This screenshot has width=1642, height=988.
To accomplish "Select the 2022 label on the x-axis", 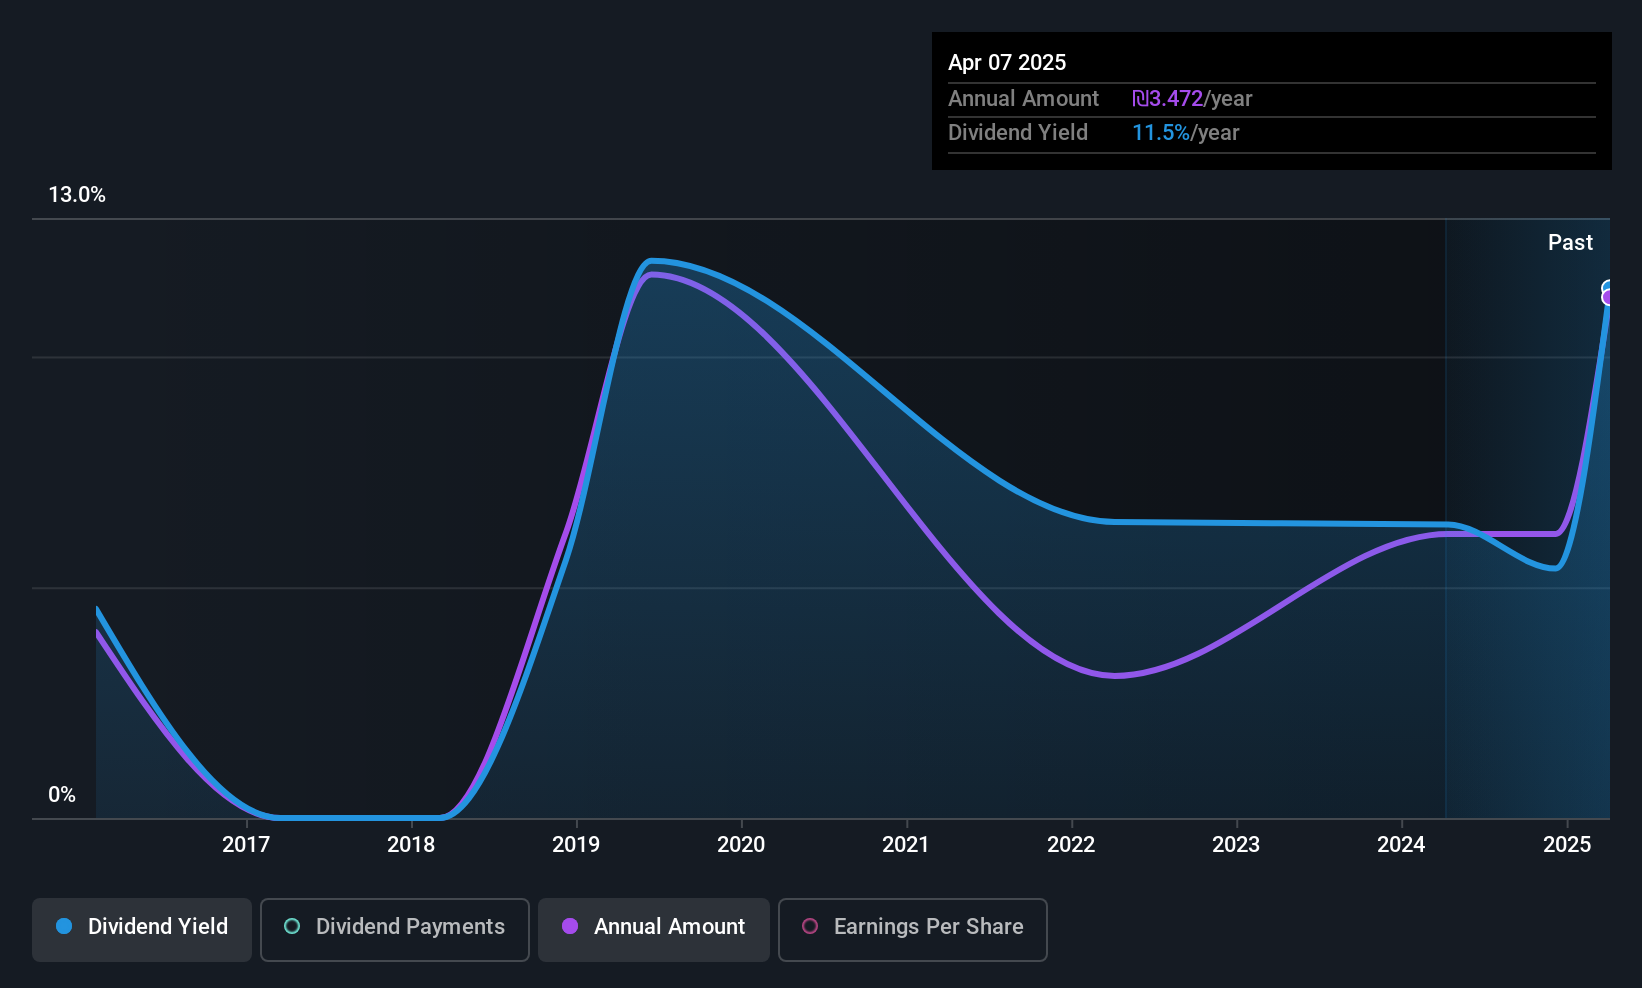I will [x=1071, y=845].
